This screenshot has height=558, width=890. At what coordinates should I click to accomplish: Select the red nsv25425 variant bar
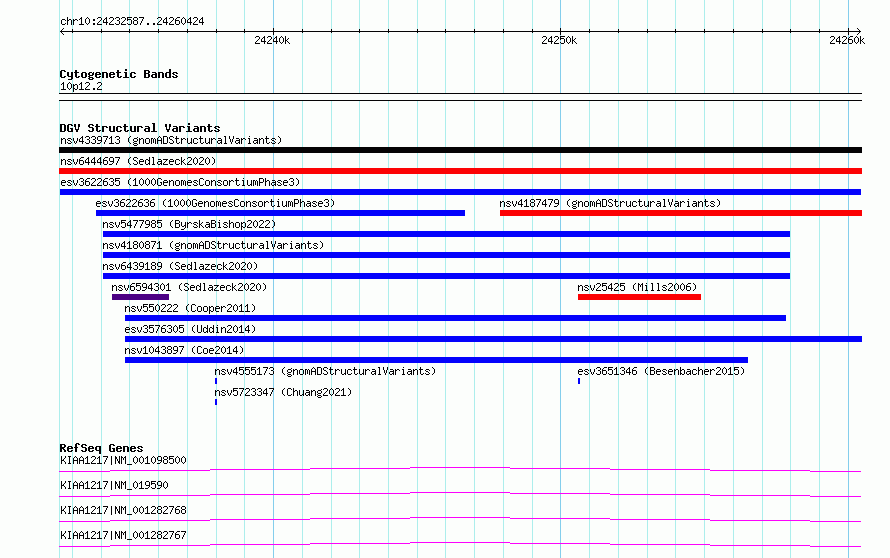[639, 297]
